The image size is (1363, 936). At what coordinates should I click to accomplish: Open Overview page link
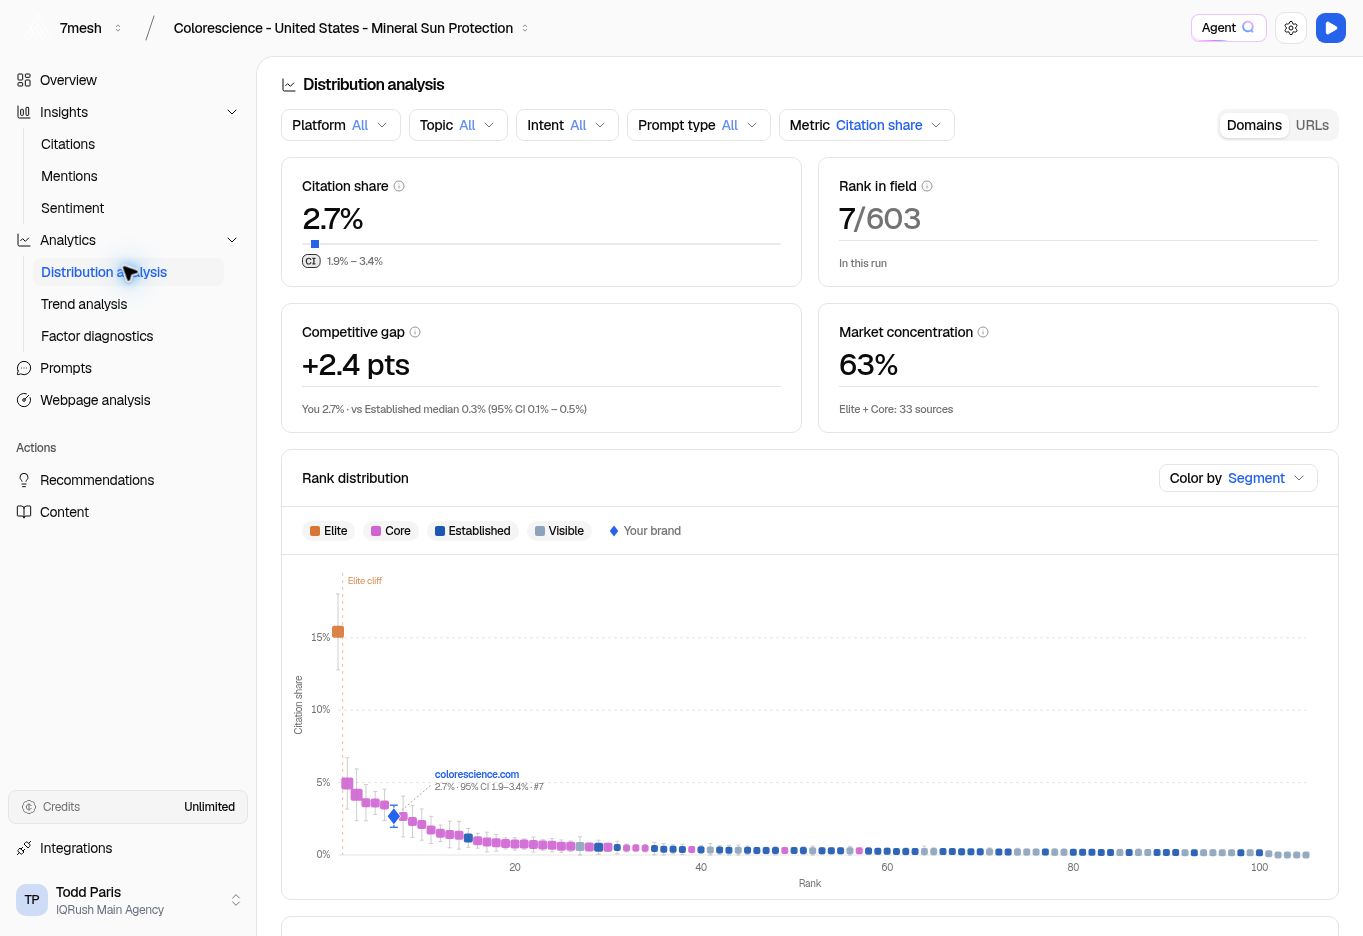pos(68,80)
